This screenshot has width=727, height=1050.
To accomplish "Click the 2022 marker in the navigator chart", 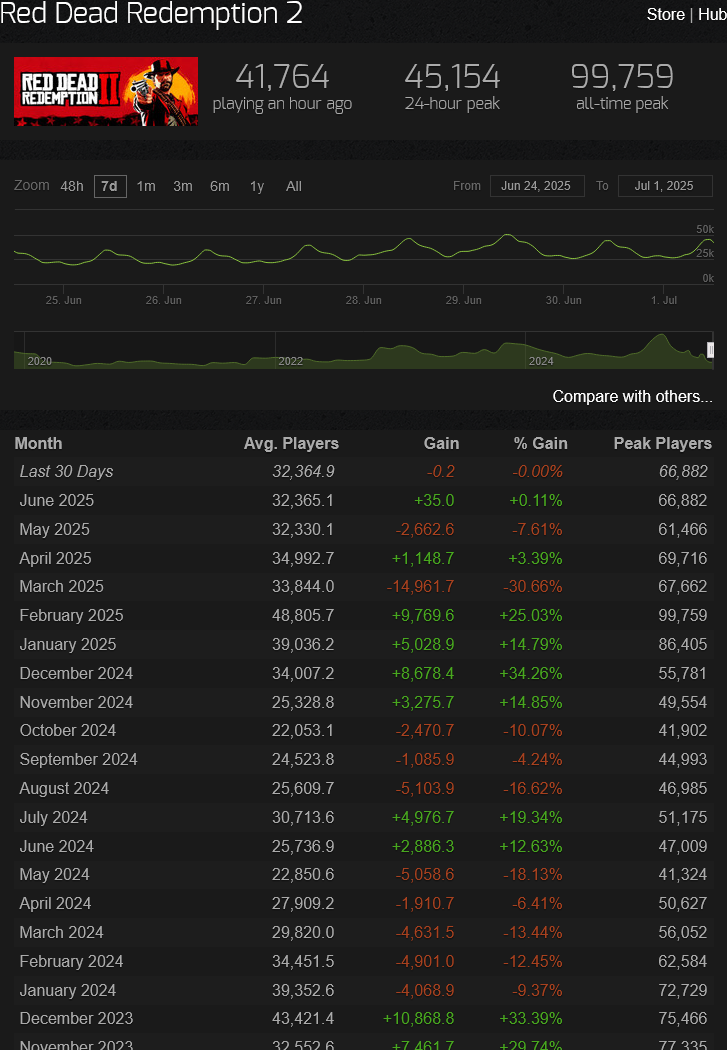I will pos(291,361).
